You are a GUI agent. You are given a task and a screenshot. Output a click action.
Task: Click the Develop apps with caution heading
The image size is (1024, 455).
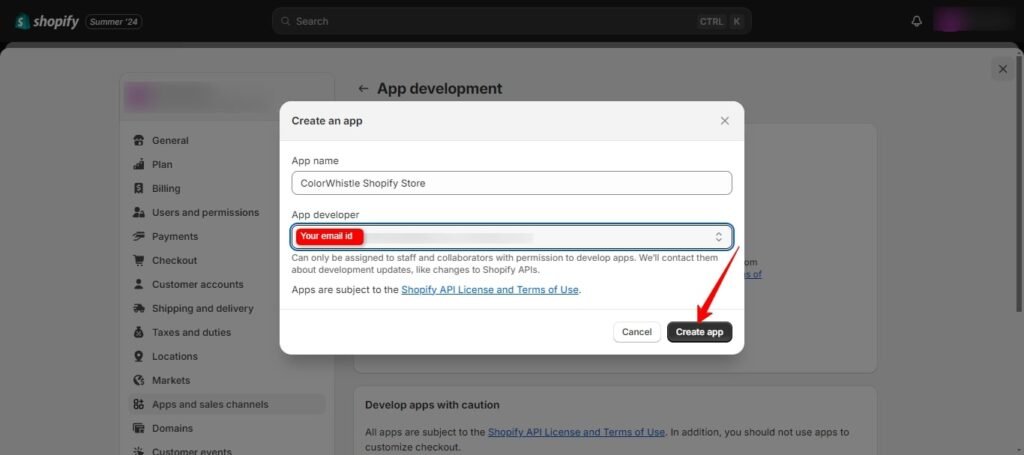432,405
